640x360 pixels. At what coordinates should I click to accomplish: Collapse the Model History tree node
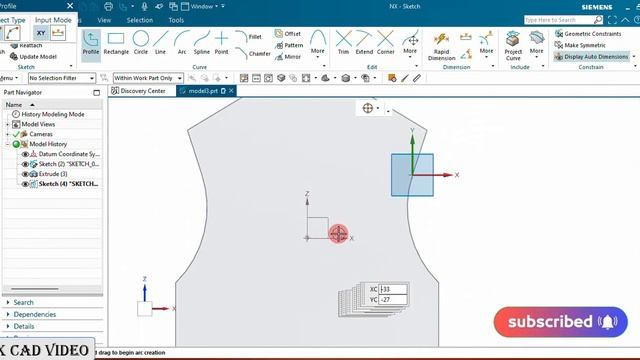(7, 144)
